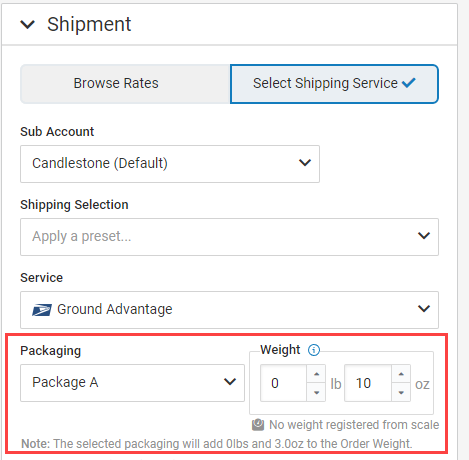This screenshot has height=460, width=469.
Task: Increase ounces with the up stepper arrow
Action: click(401, 374)
